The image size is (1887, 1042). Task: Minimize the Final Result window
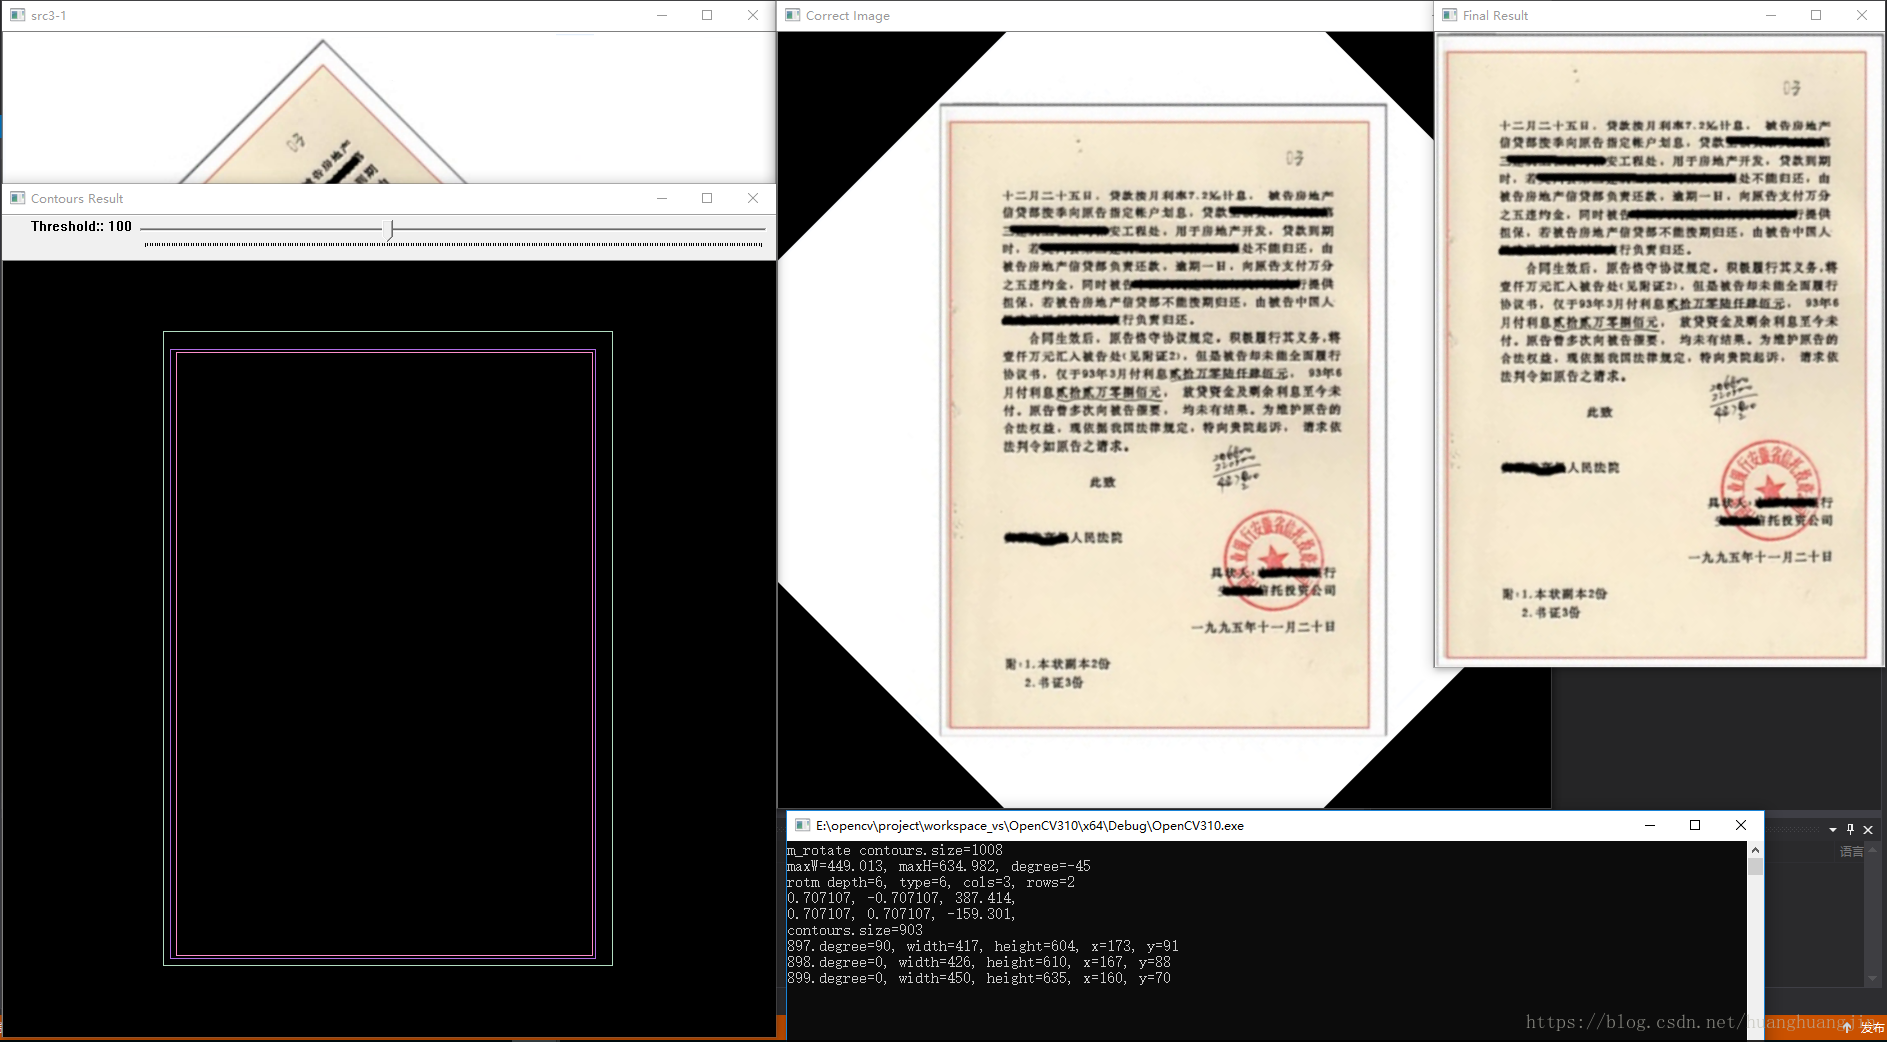click(x=1771, y=15)
